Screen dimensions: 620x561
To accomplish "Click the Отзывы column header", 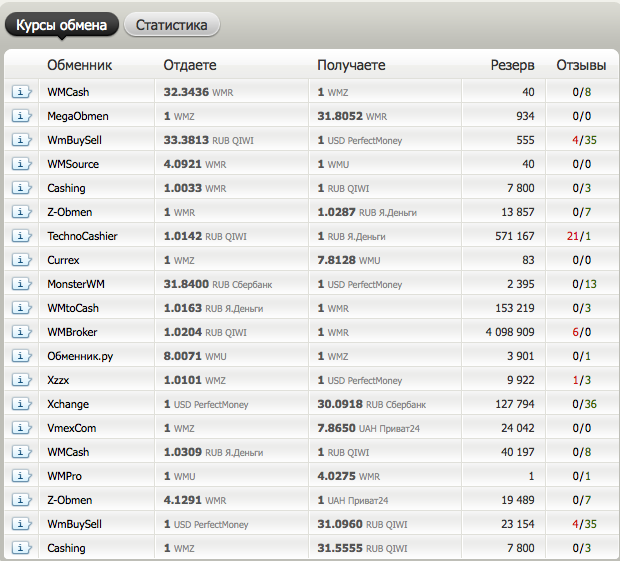I will (581, 65).
